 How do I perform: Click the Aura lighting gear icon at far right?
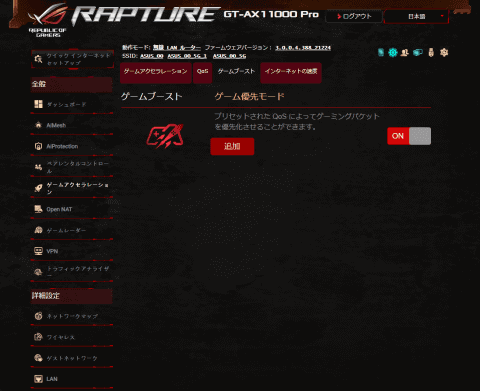coord(444,52)
